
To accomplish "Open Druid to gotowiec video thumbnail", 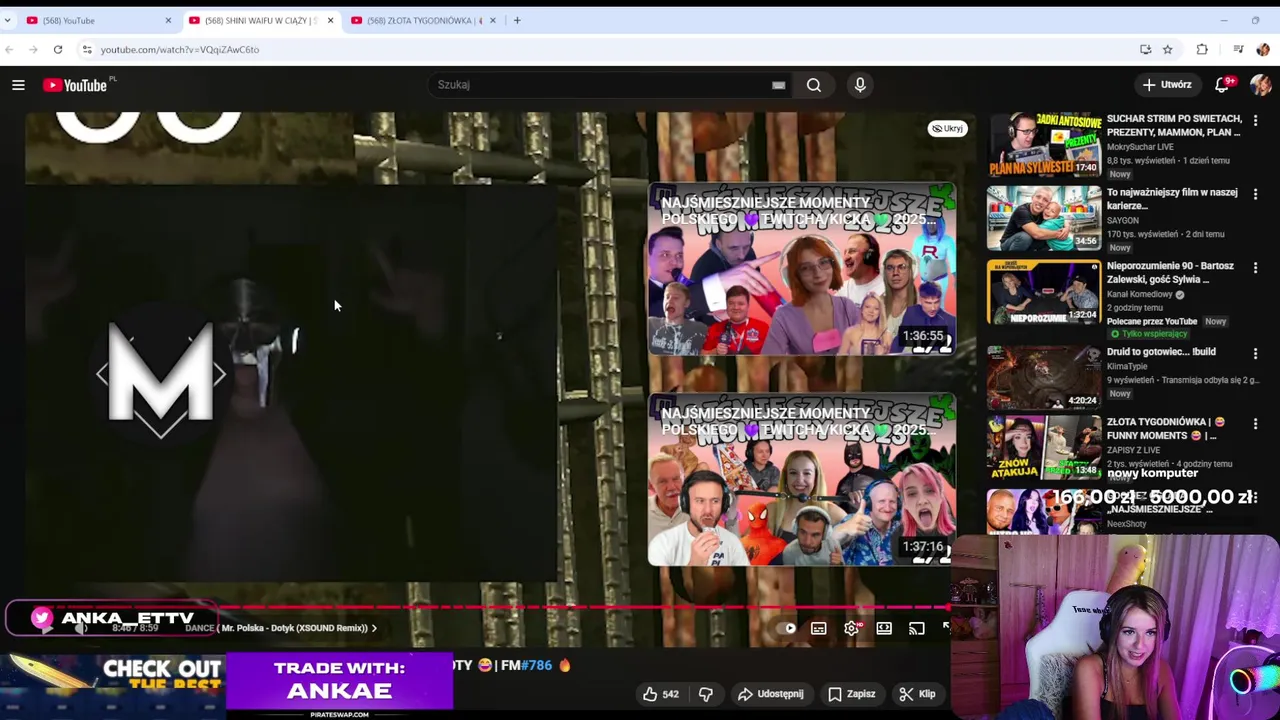I will (x=1044, y=377).
